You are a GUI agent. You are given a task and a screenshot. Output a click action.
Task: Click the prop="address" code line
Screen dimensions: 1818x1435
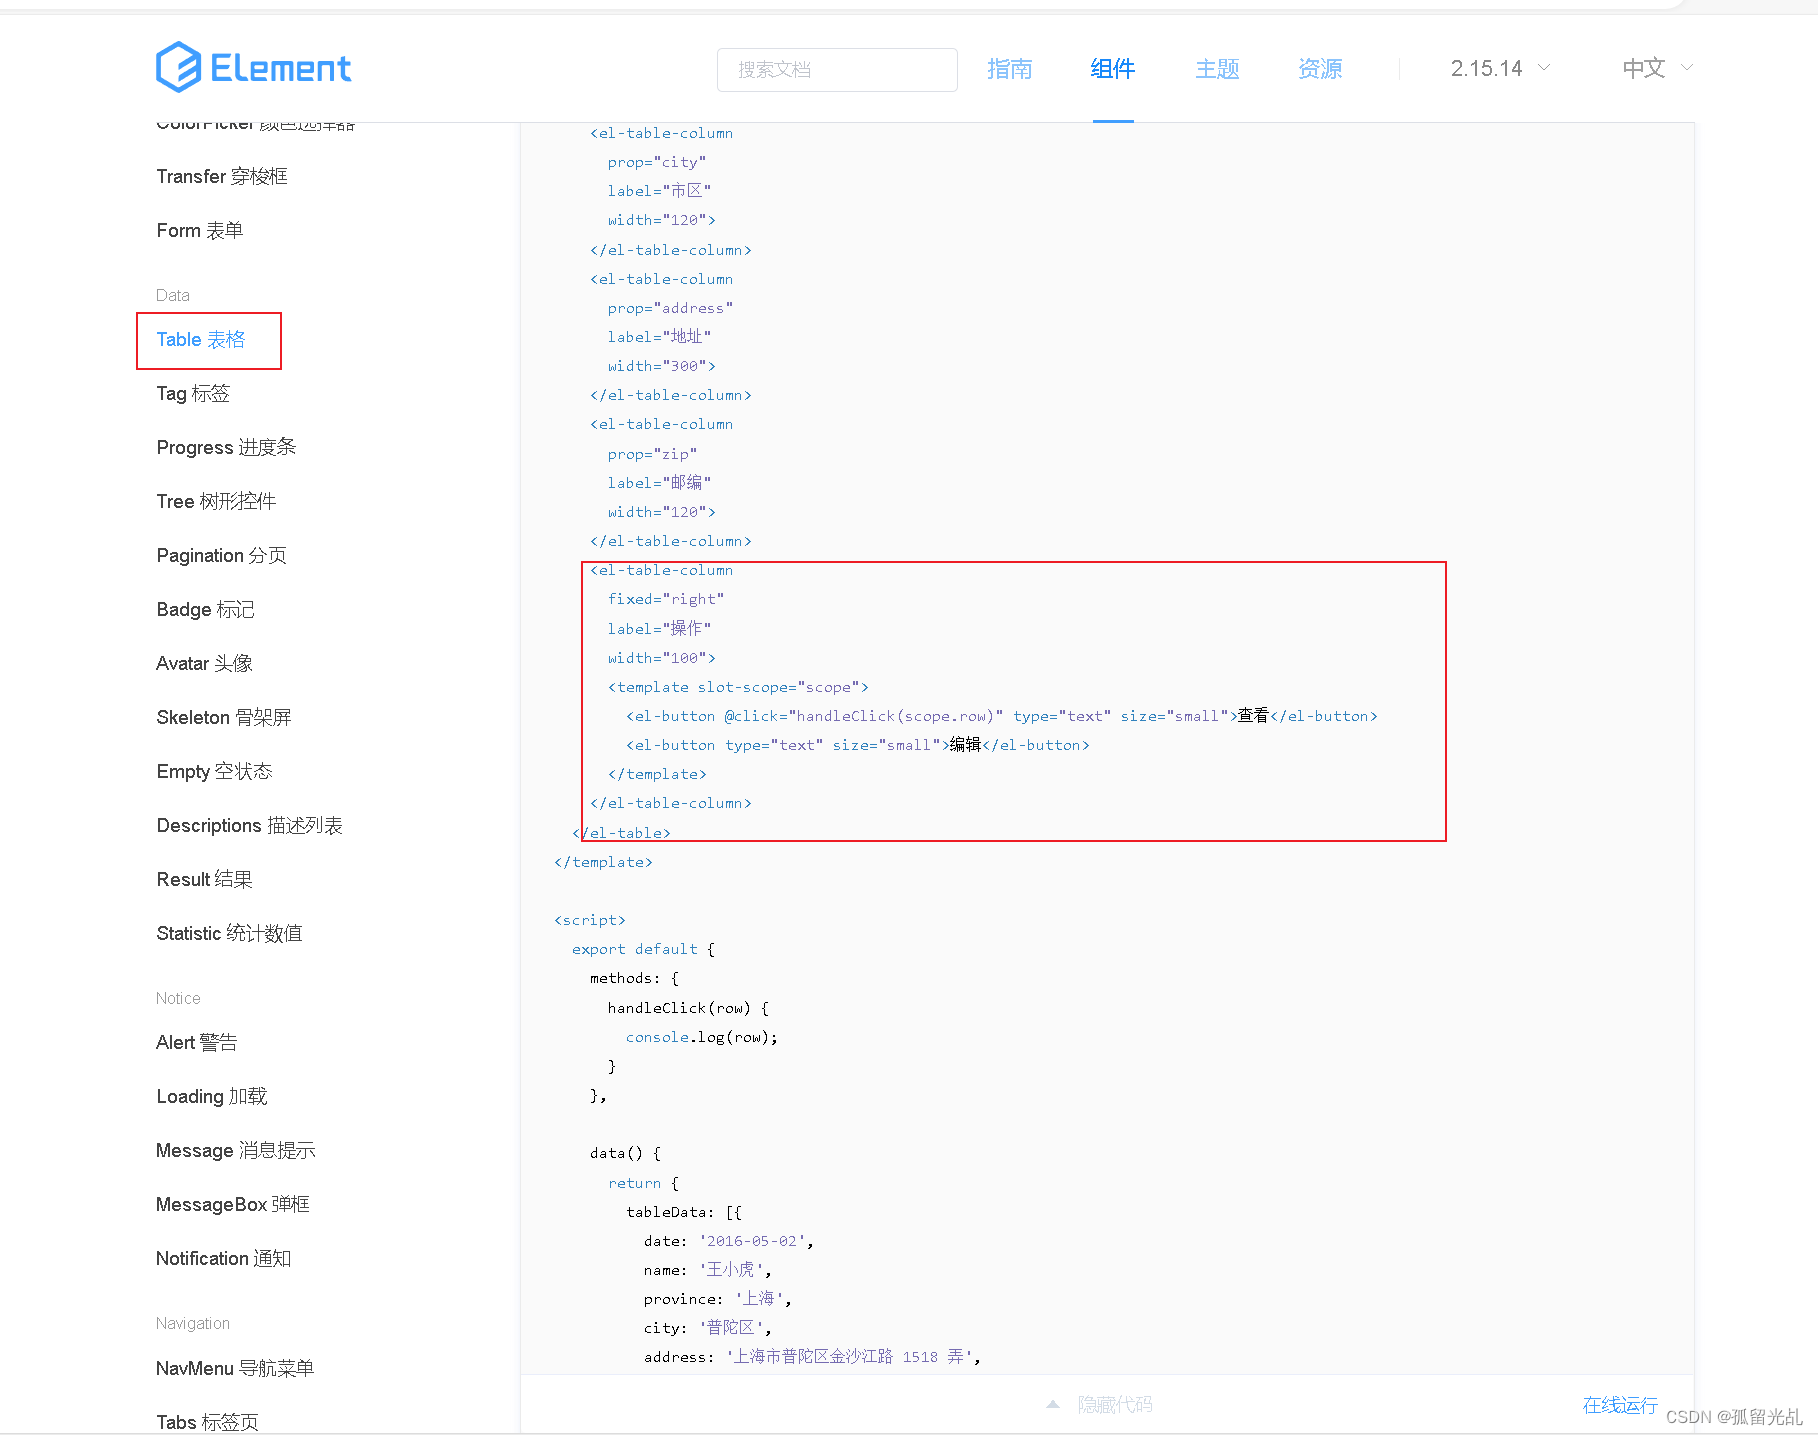tap(670, 308)
